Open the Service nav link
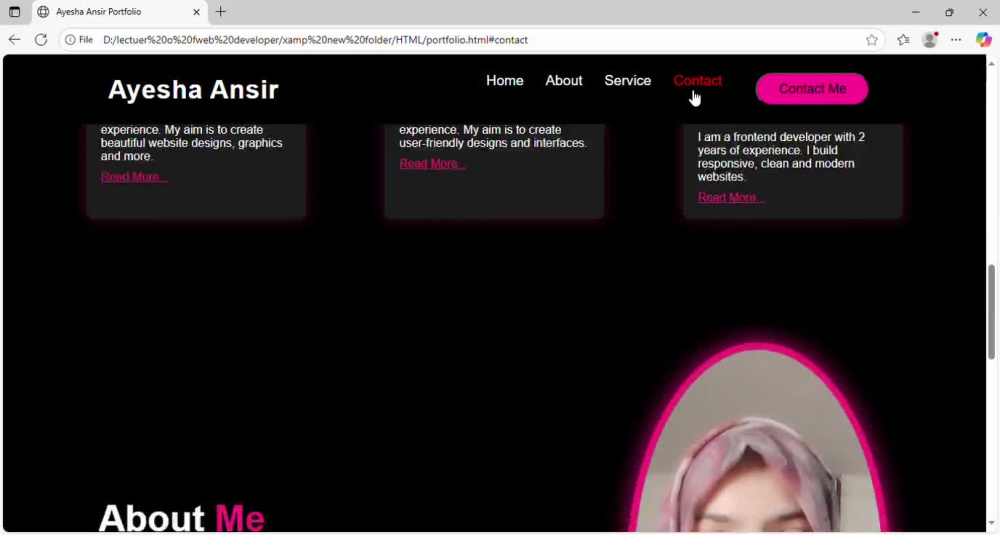This screenshot has height=535, width=1000. click(628, 81)
